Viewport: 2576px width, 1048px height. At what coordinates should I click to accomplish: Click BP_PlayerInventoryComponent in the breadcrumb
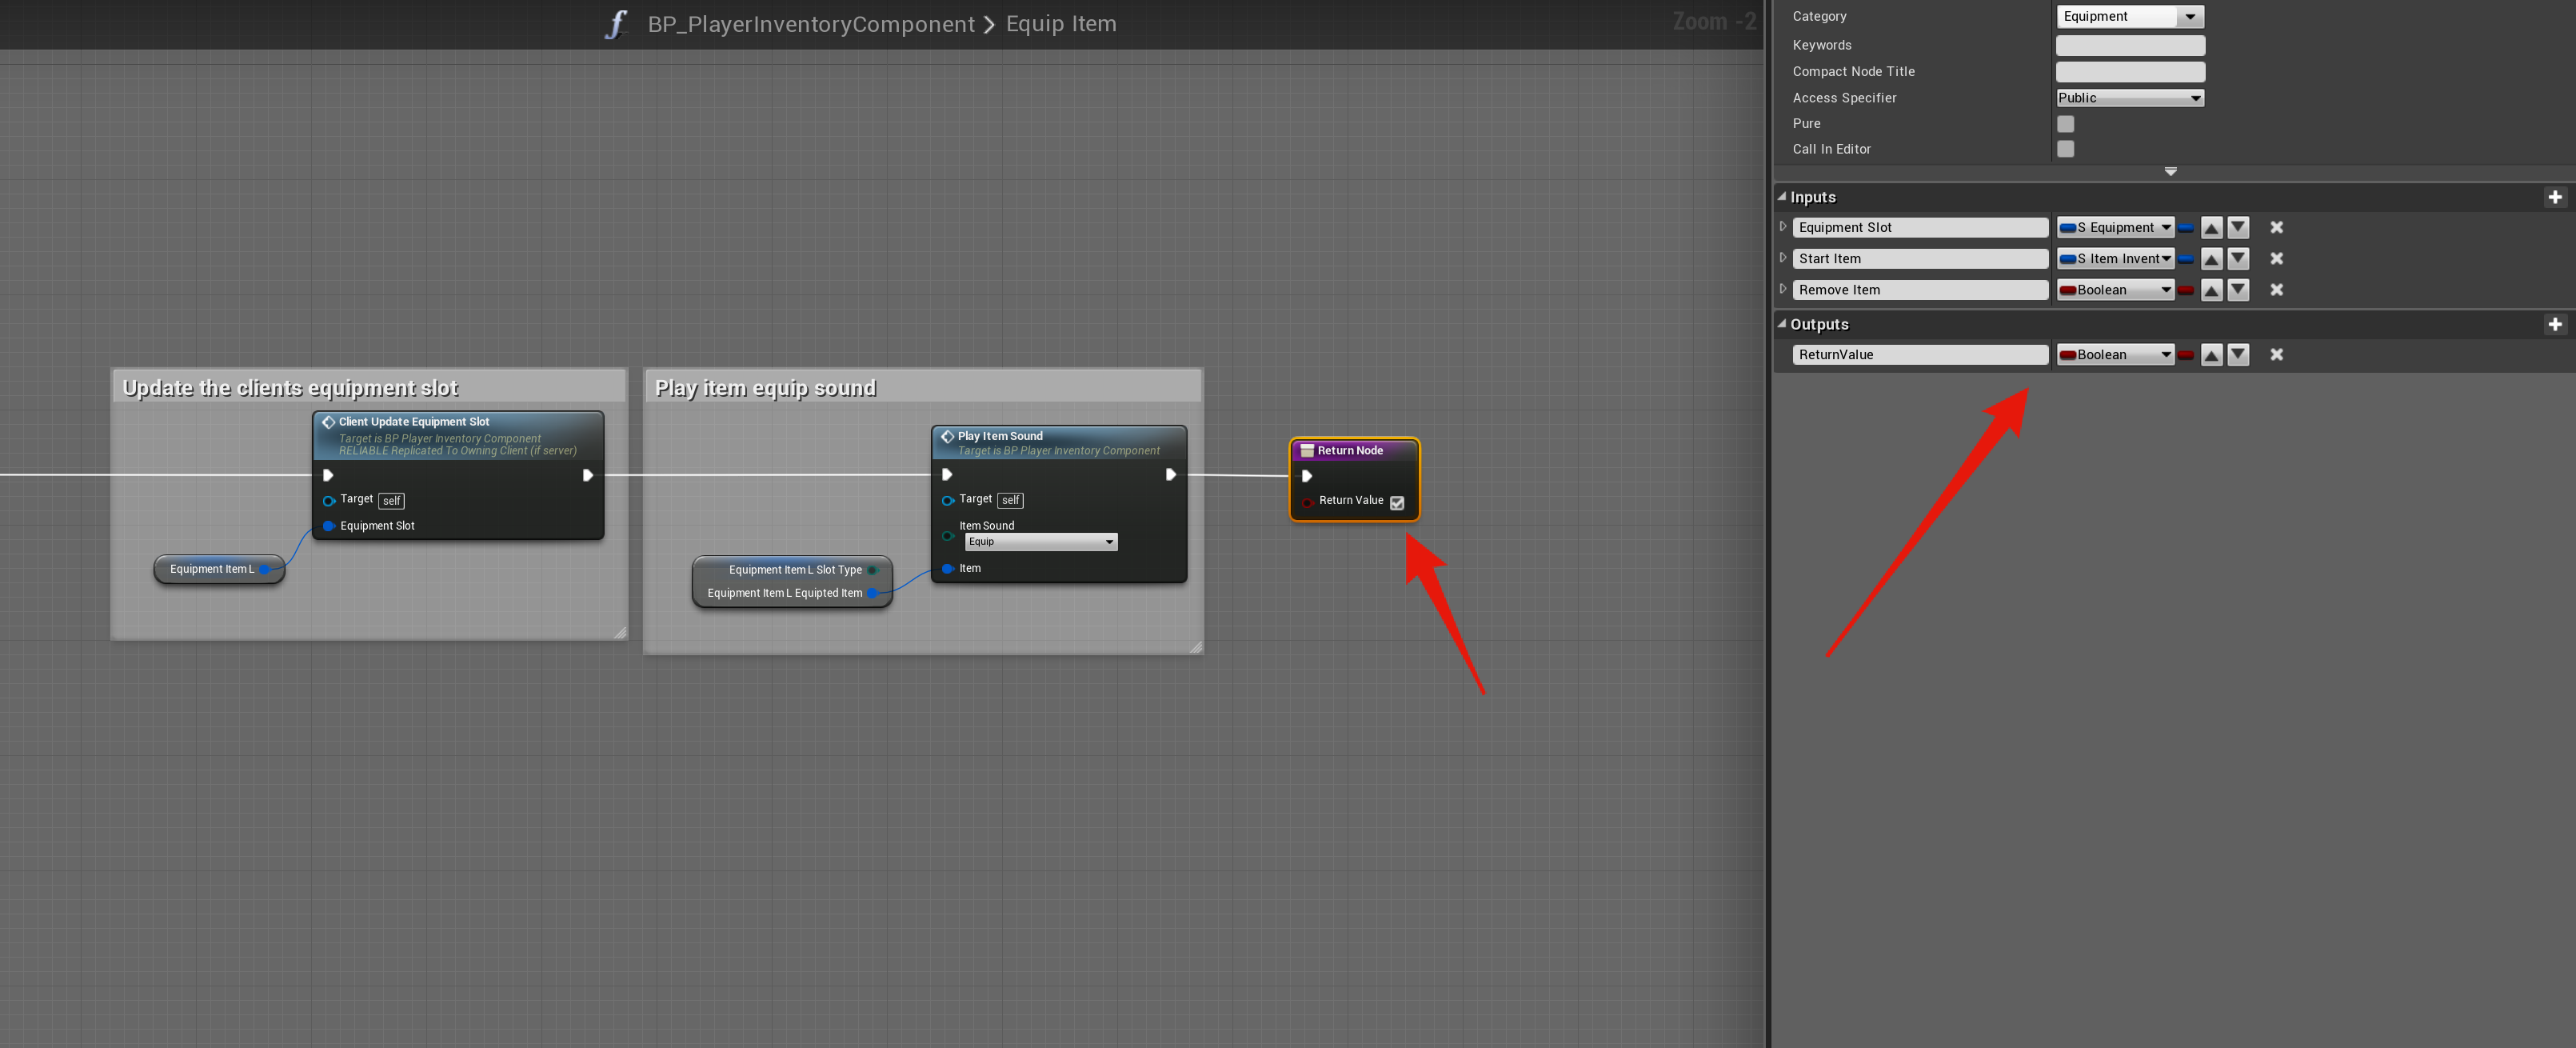[x=810, y=24]
